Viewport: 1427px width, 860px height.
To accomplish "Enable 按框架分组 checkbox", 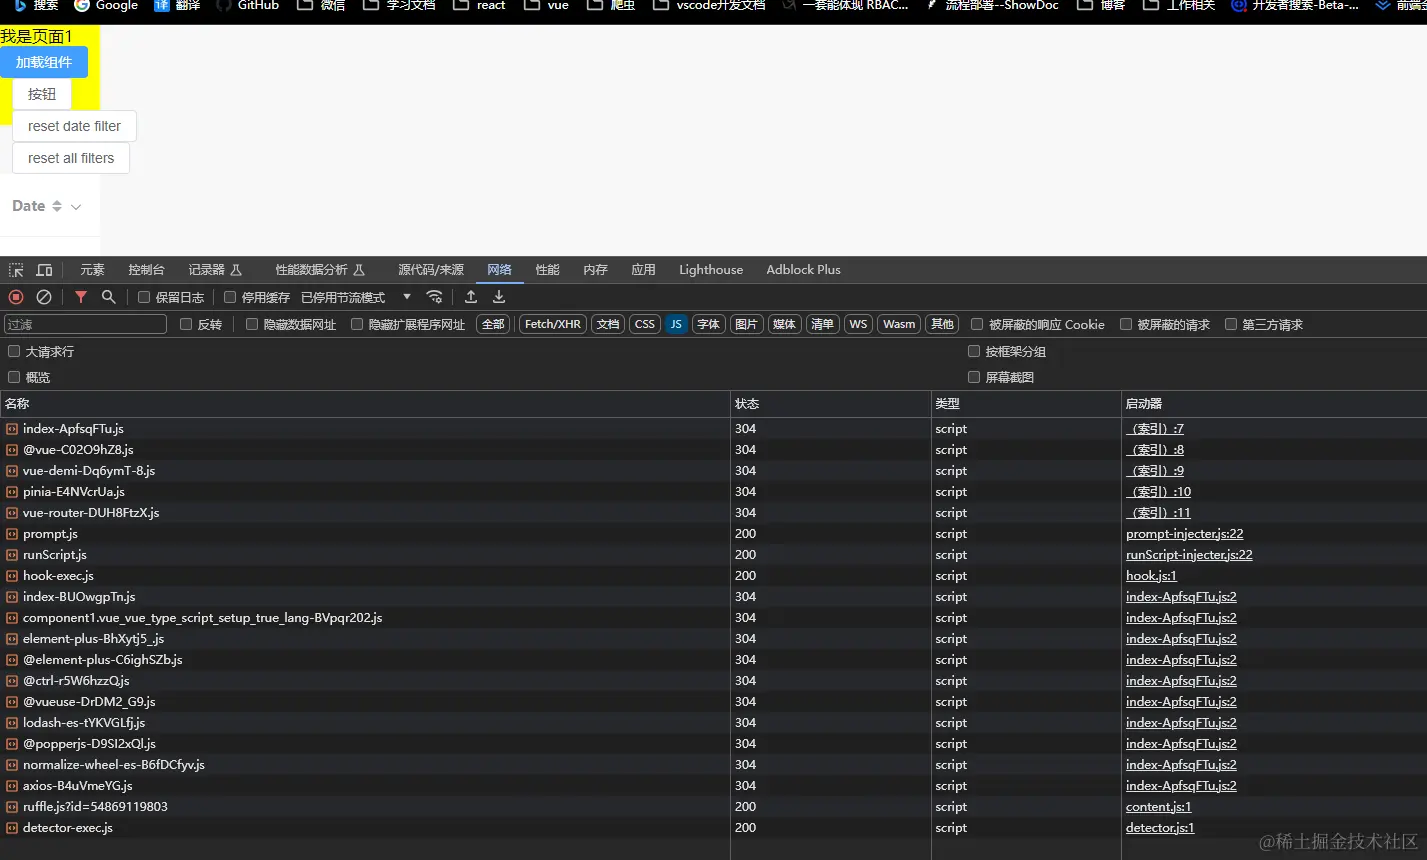I will coord(974,351).
